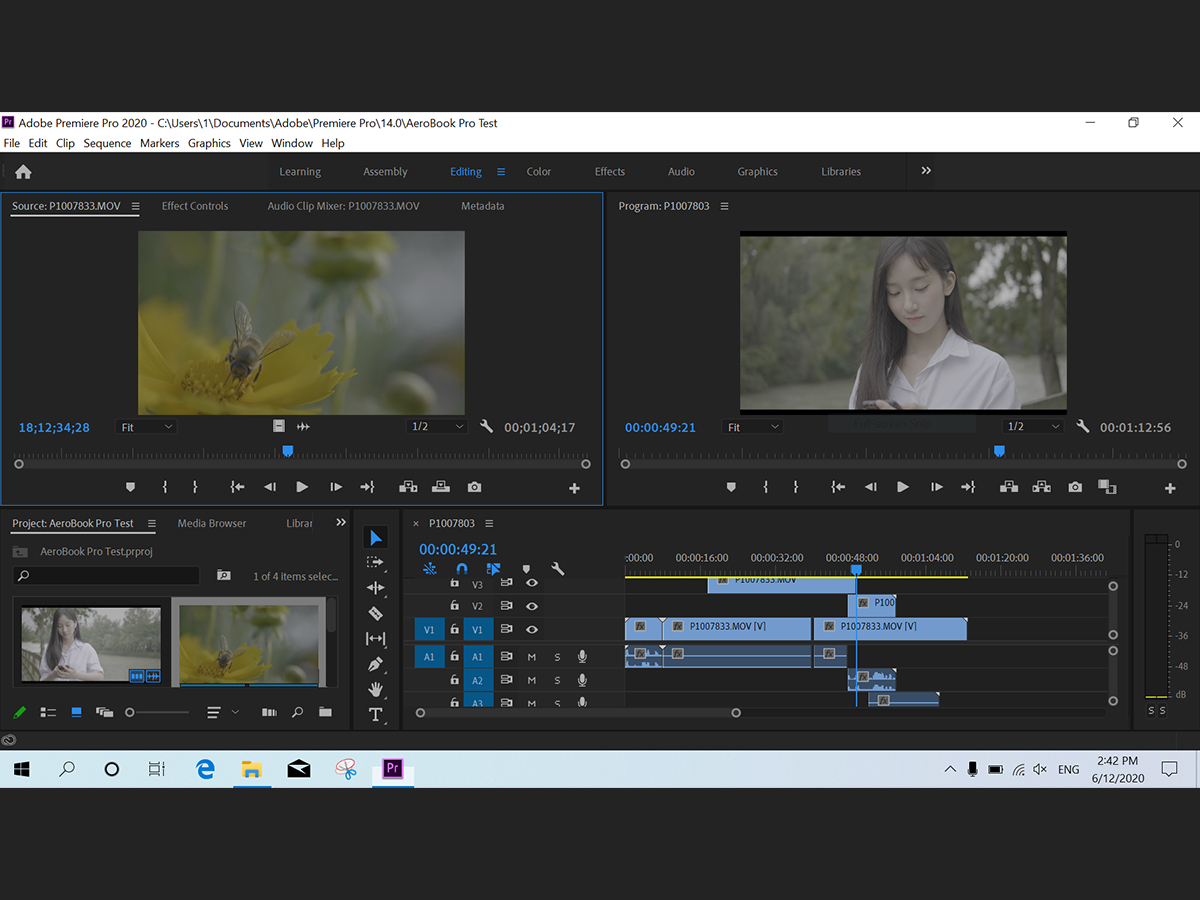
Task: Go to the Premiere Pro Home screen
Action: click(x=23, y=172)
